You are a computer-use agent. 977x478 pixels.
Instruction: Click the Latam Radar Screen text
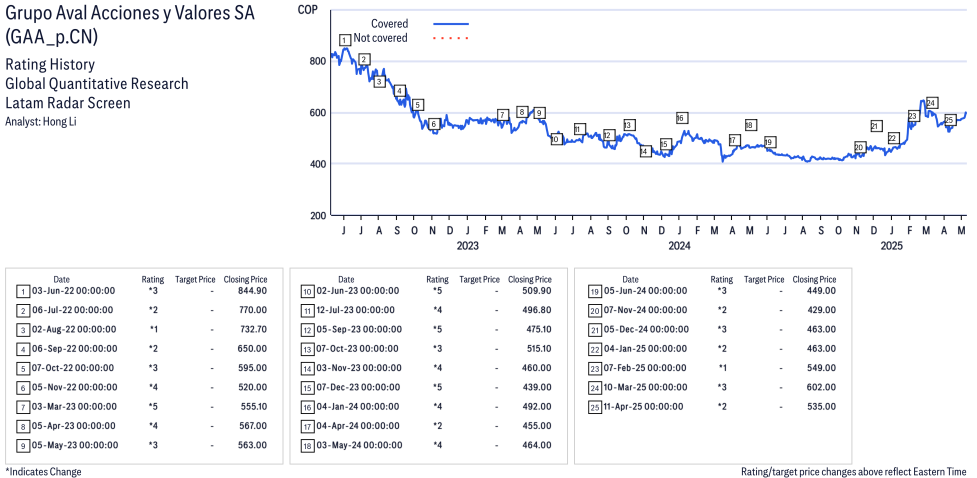[67, 103]
